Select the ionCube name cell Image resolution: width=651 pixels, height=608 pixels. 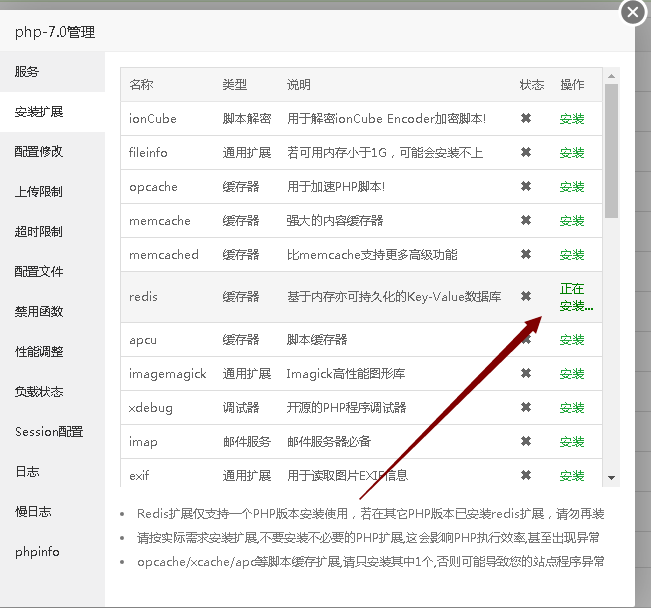152,119
